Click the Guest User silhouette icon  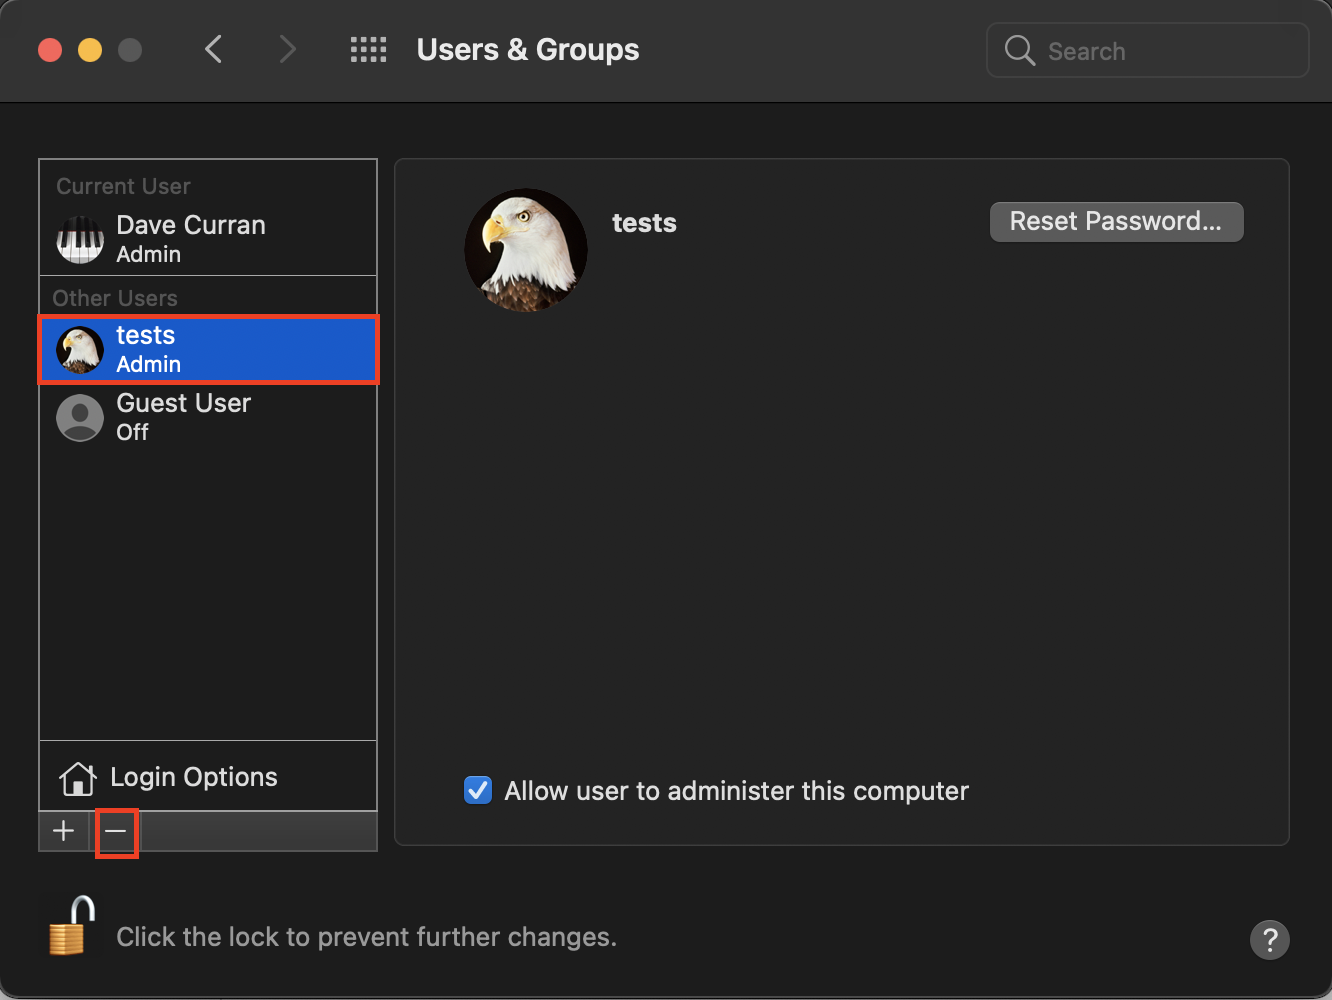pos(80,417)
